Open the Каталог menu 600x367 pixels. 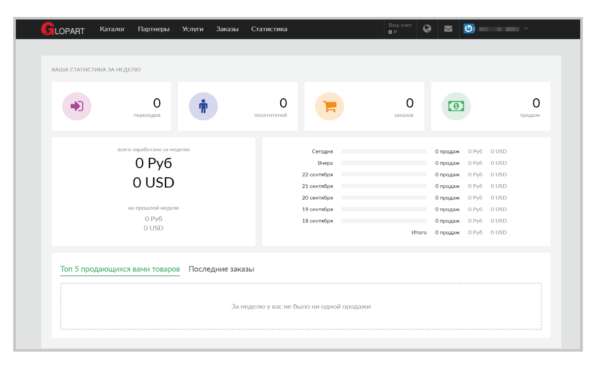pyautogui.click(x=112, y=29)
